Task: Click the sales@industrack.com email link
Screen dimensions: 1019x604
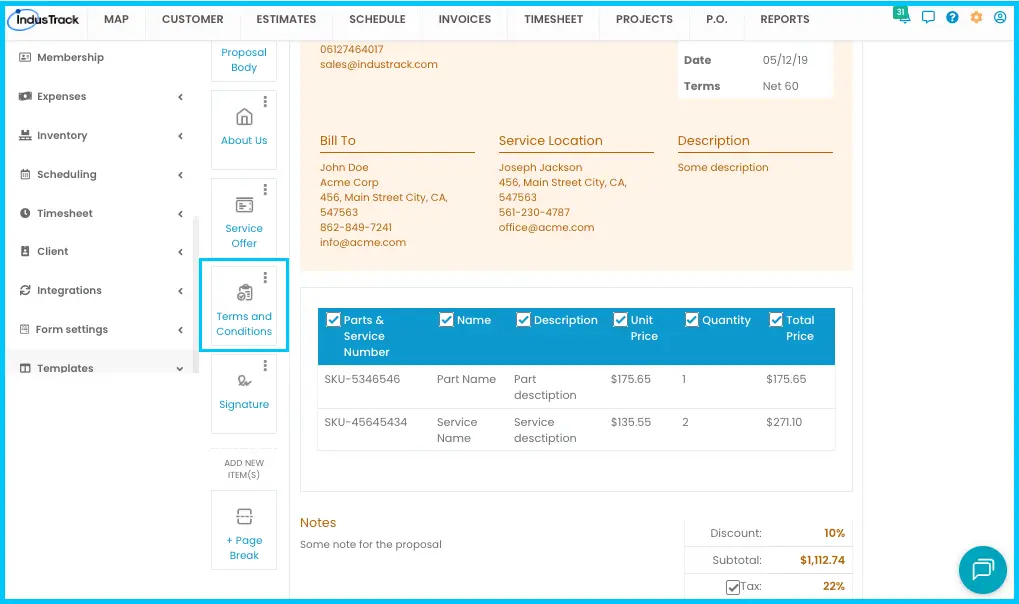Action: click(379, 64)
